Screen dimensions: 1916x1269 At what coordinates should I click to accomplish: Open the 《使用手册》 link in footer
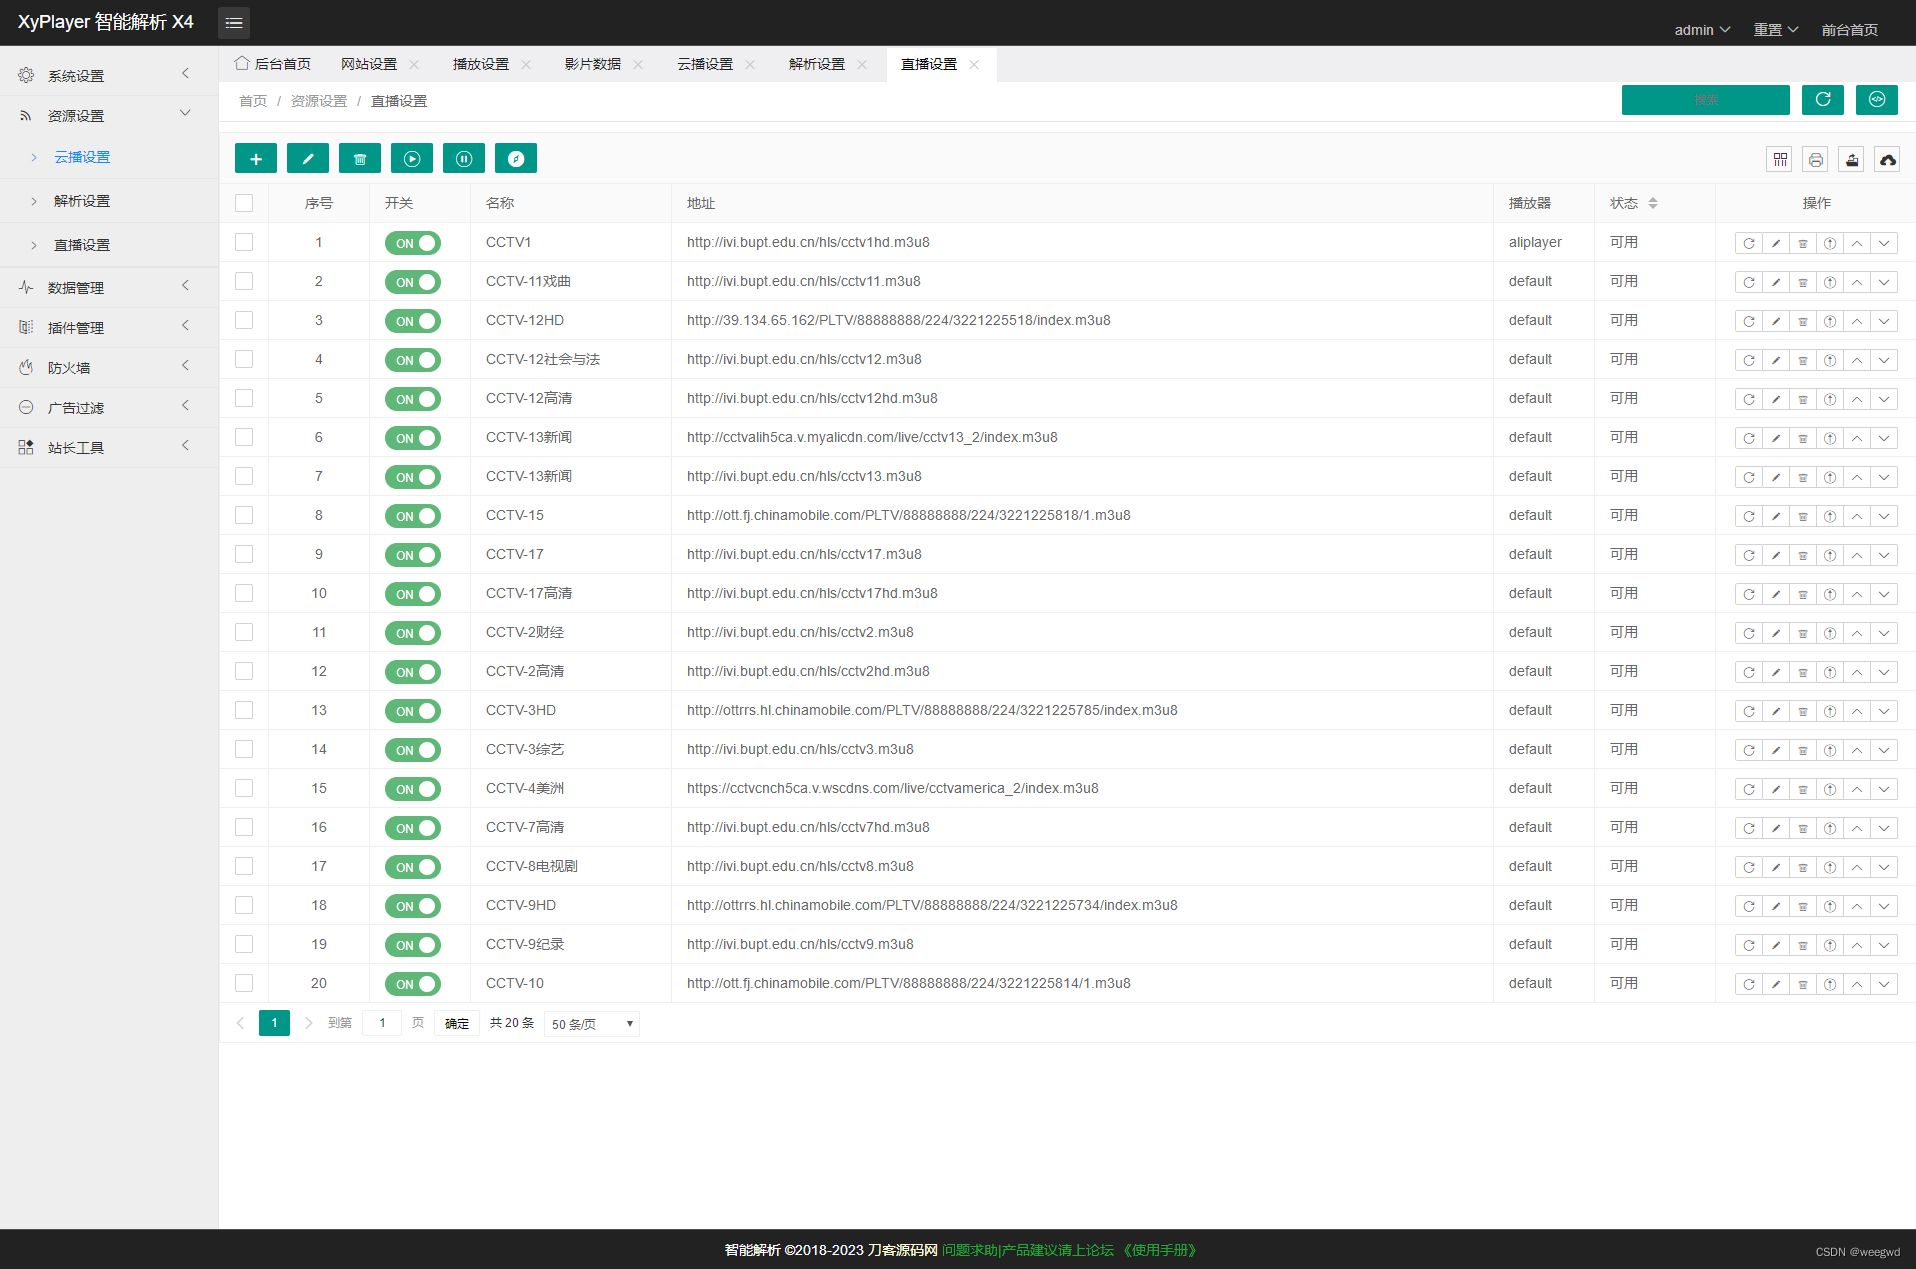pyautogui.click(x=1158, y=1250)
